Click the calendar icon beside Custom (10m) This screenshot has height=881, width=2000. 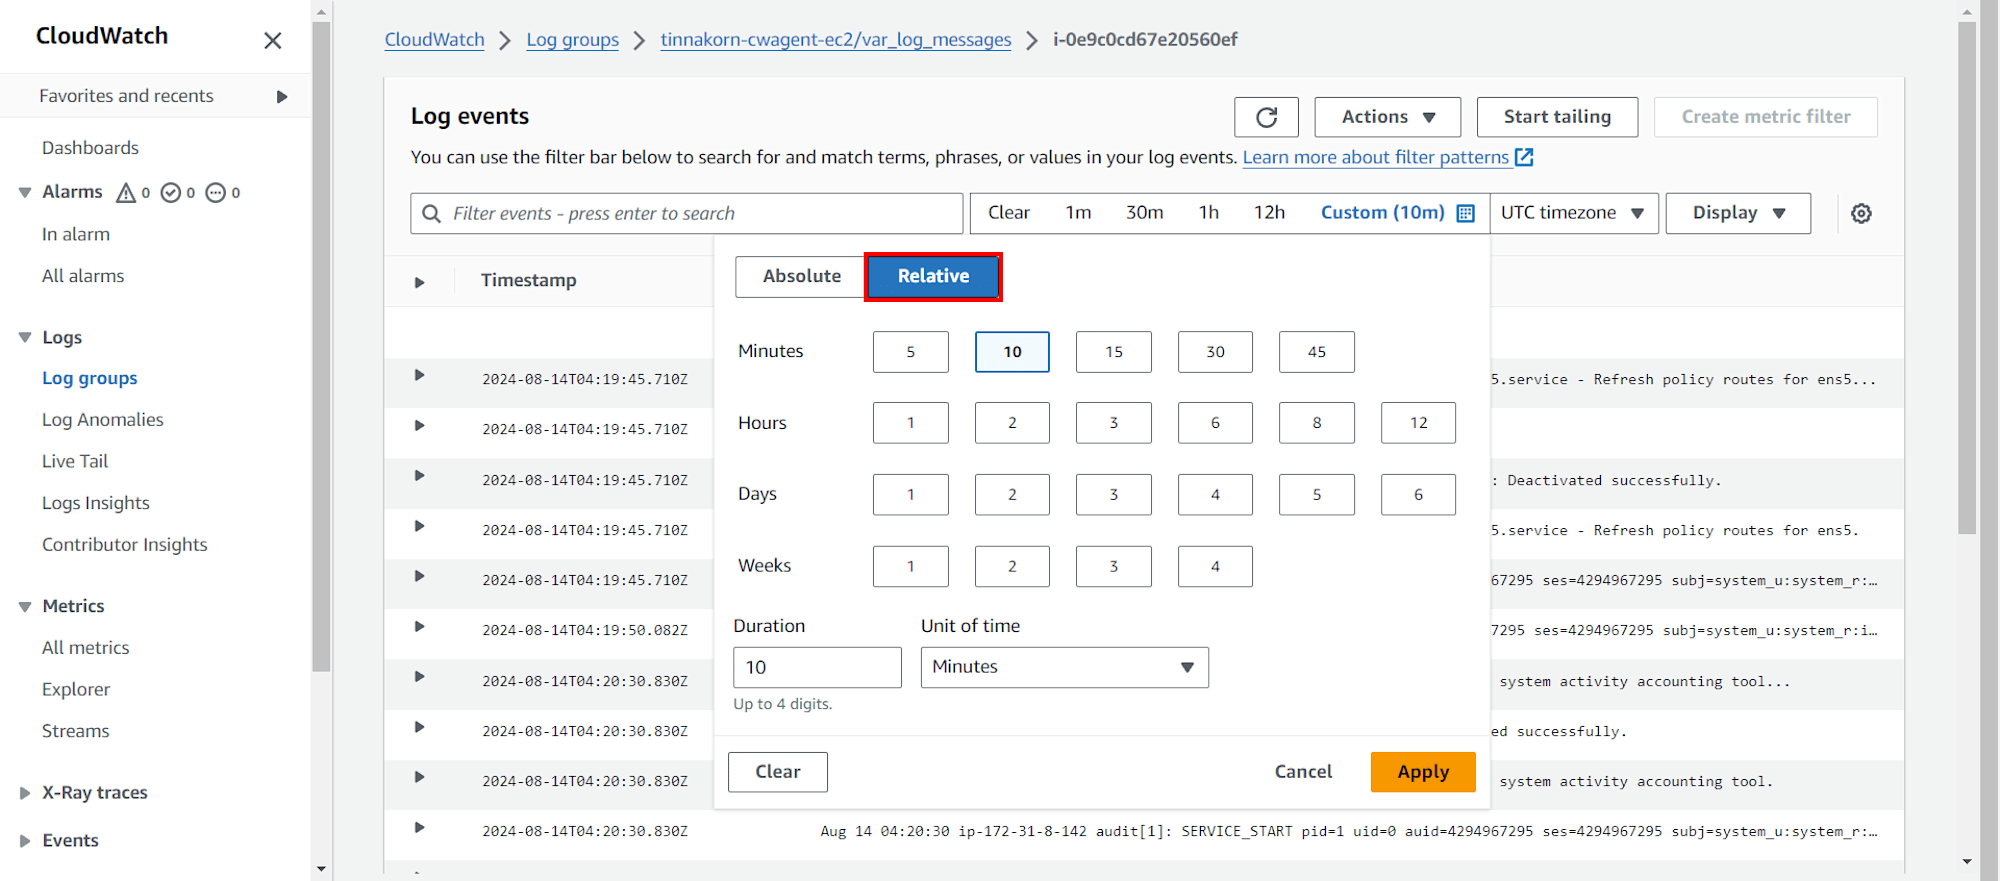click(x=1466, y=213)
